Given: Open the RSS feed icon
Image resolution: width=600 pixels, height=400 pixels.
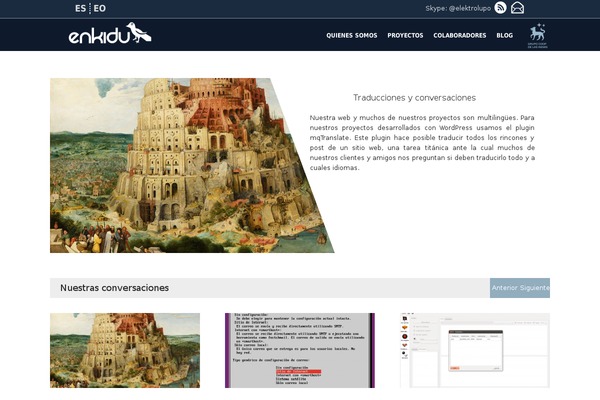Looking at the screenshot, I should point(500,8).
